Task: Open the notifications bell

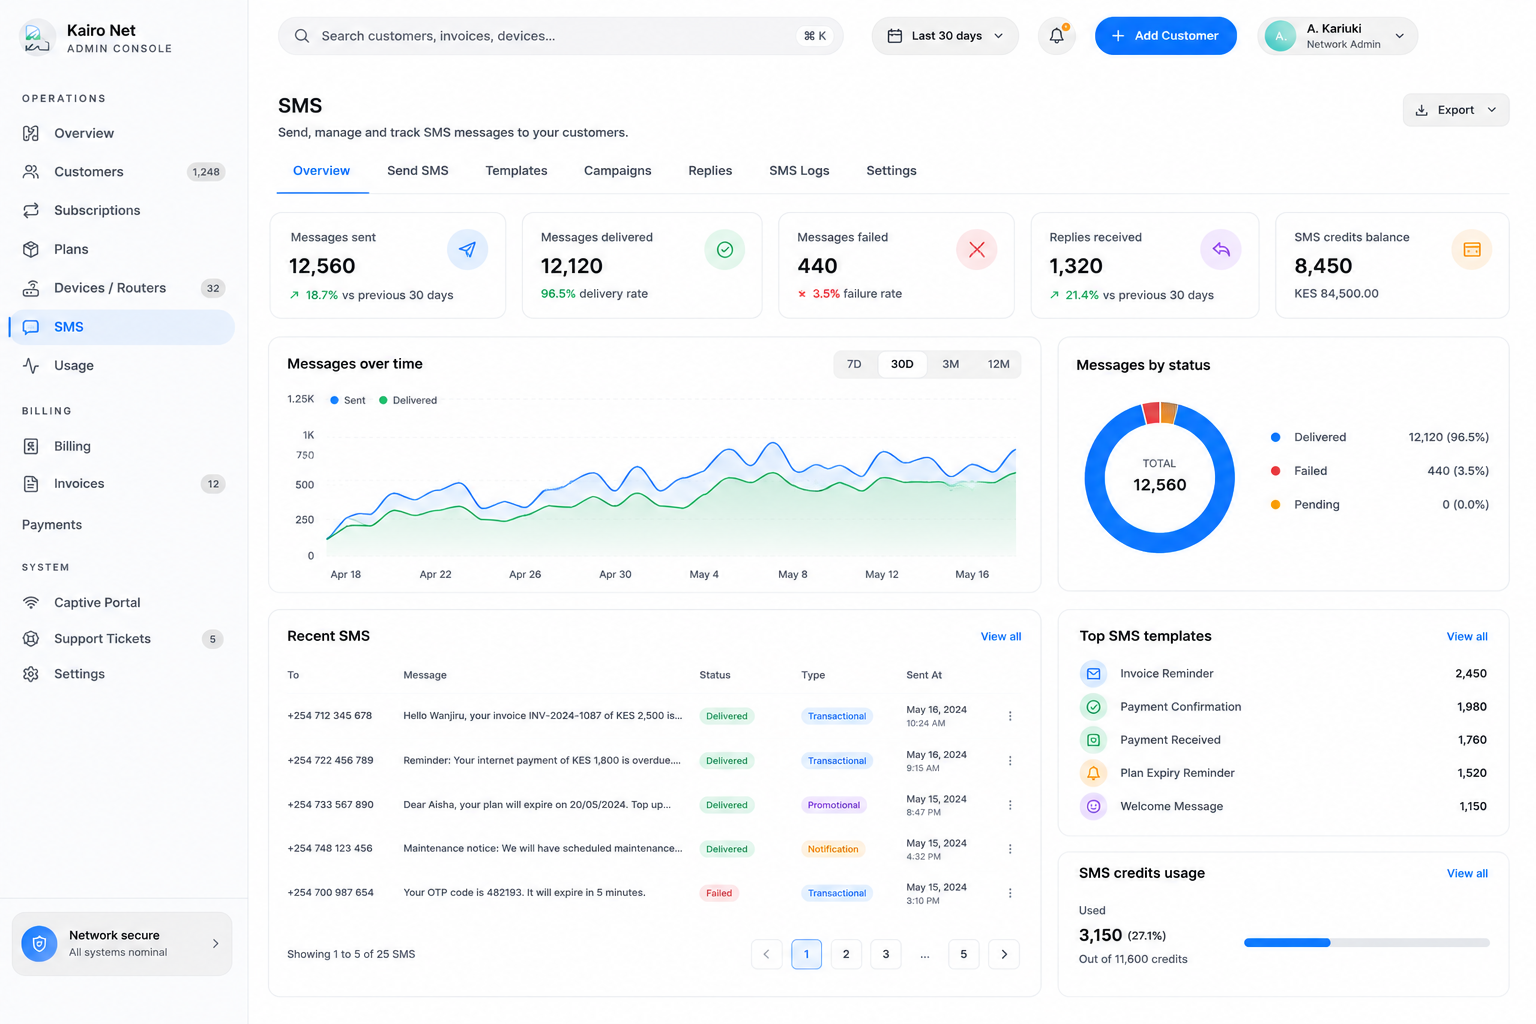Action: 1057,36
